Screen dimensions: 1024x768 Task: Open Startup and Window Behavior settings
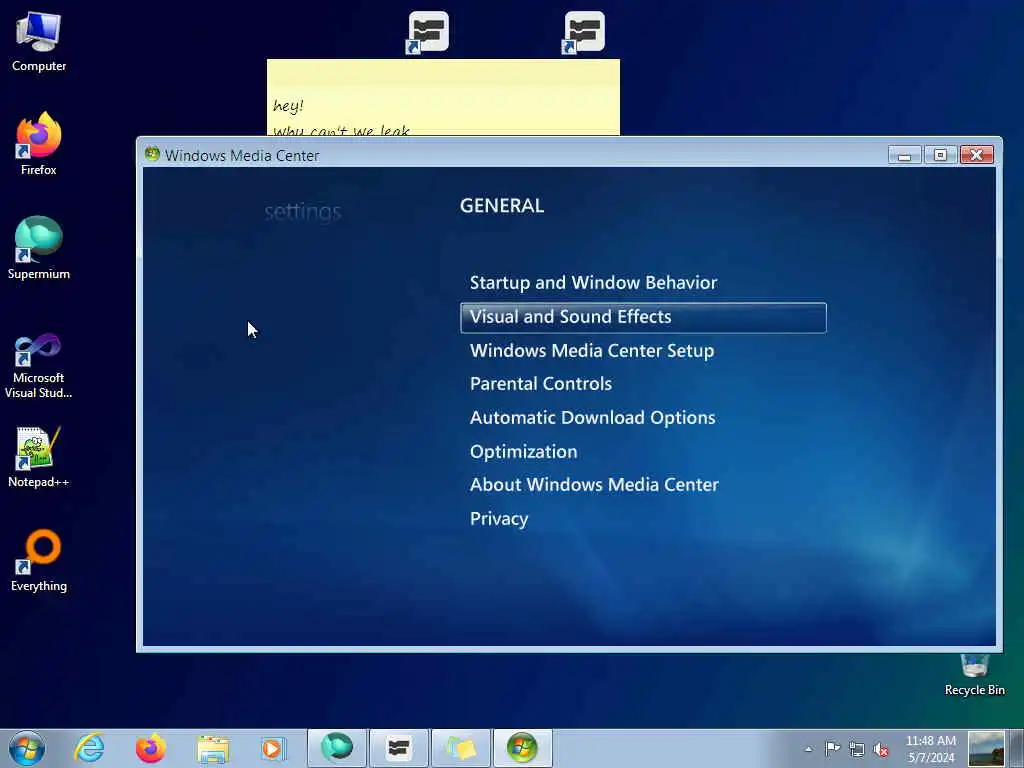coord(593,283)
